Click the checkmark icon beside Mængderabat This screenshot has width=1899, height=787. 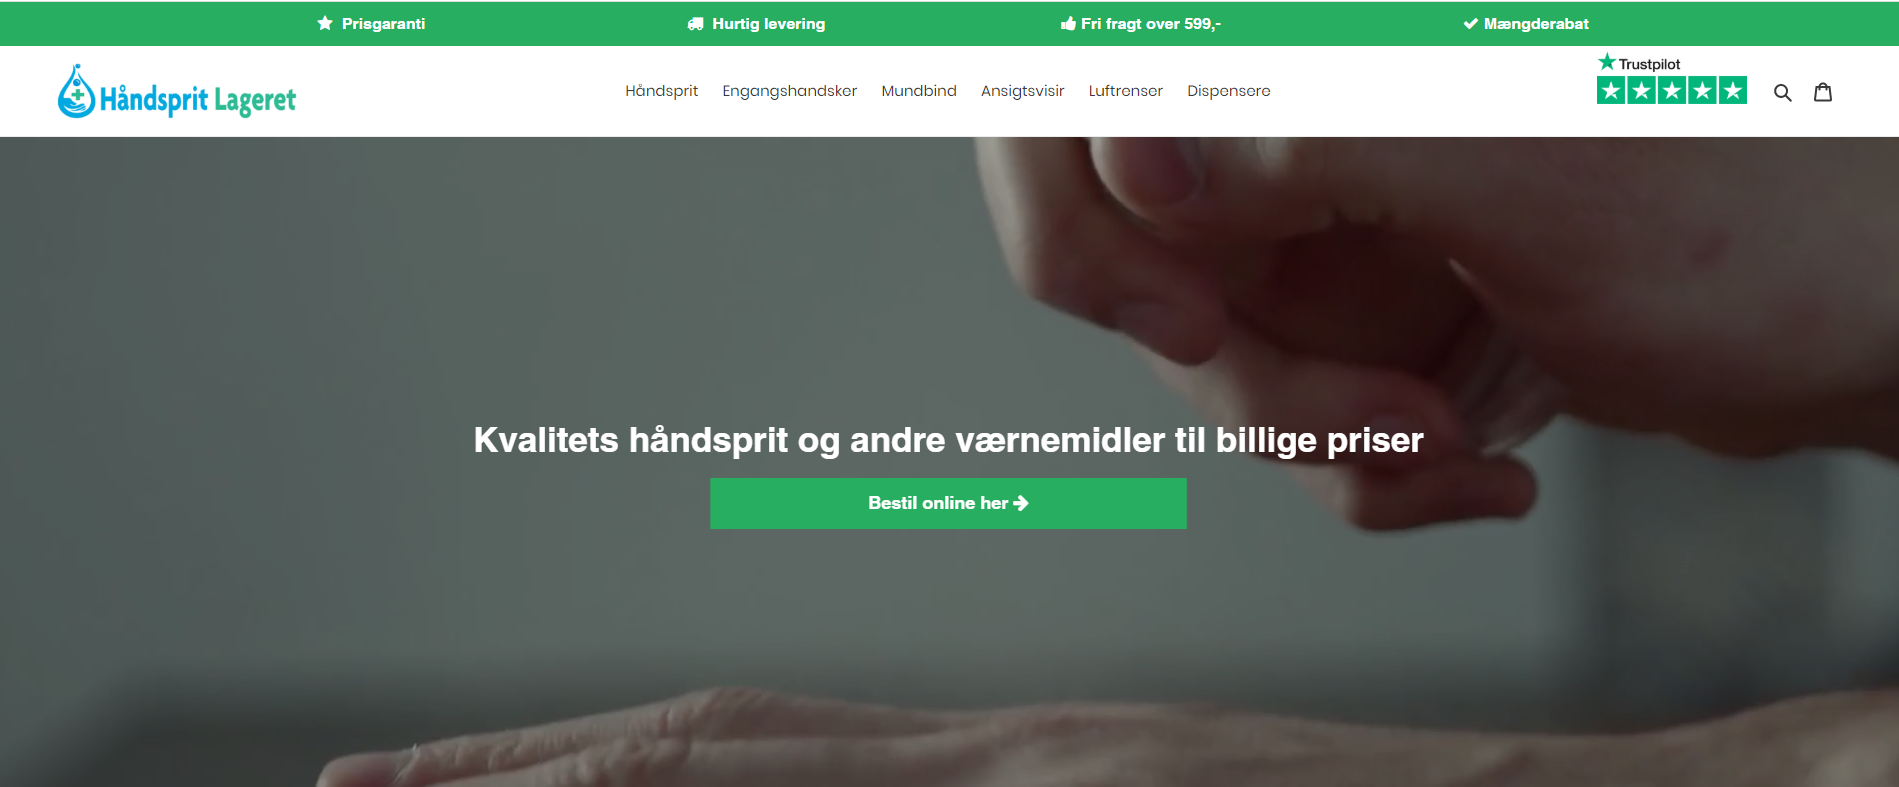coord(1470,23)
